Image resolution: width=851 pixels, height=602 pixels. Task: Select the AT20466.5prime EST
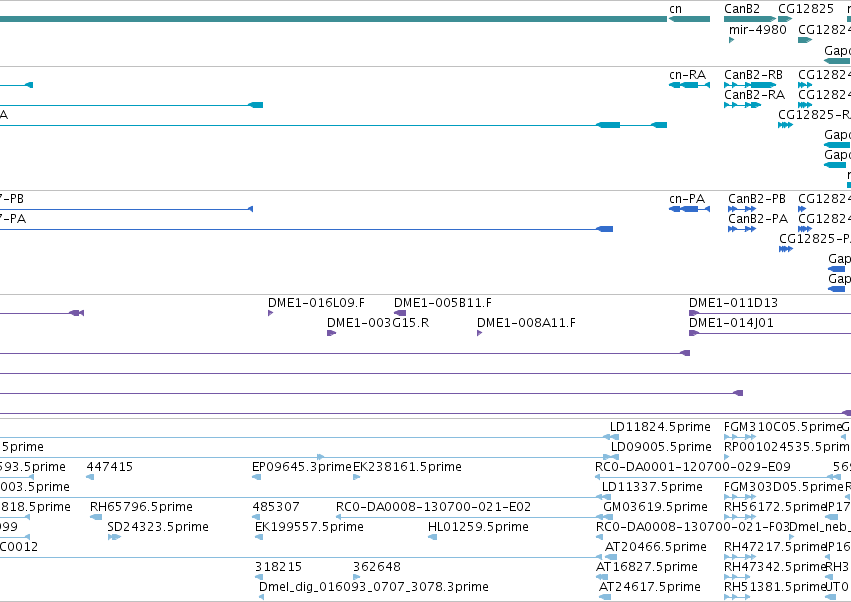pos(611,557)
